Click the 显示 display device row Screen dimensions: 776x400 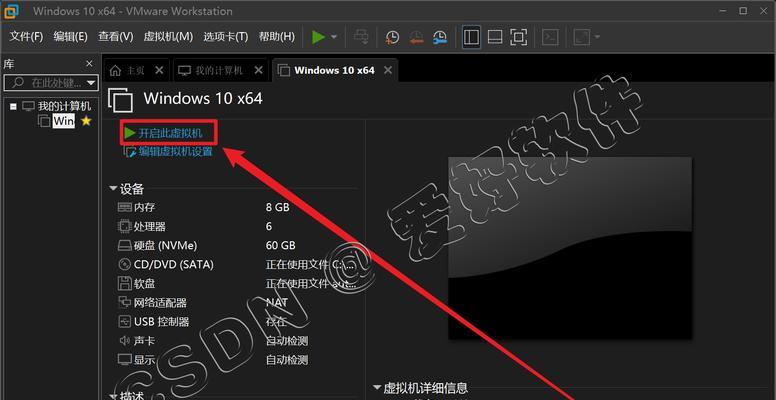point(237,360)
